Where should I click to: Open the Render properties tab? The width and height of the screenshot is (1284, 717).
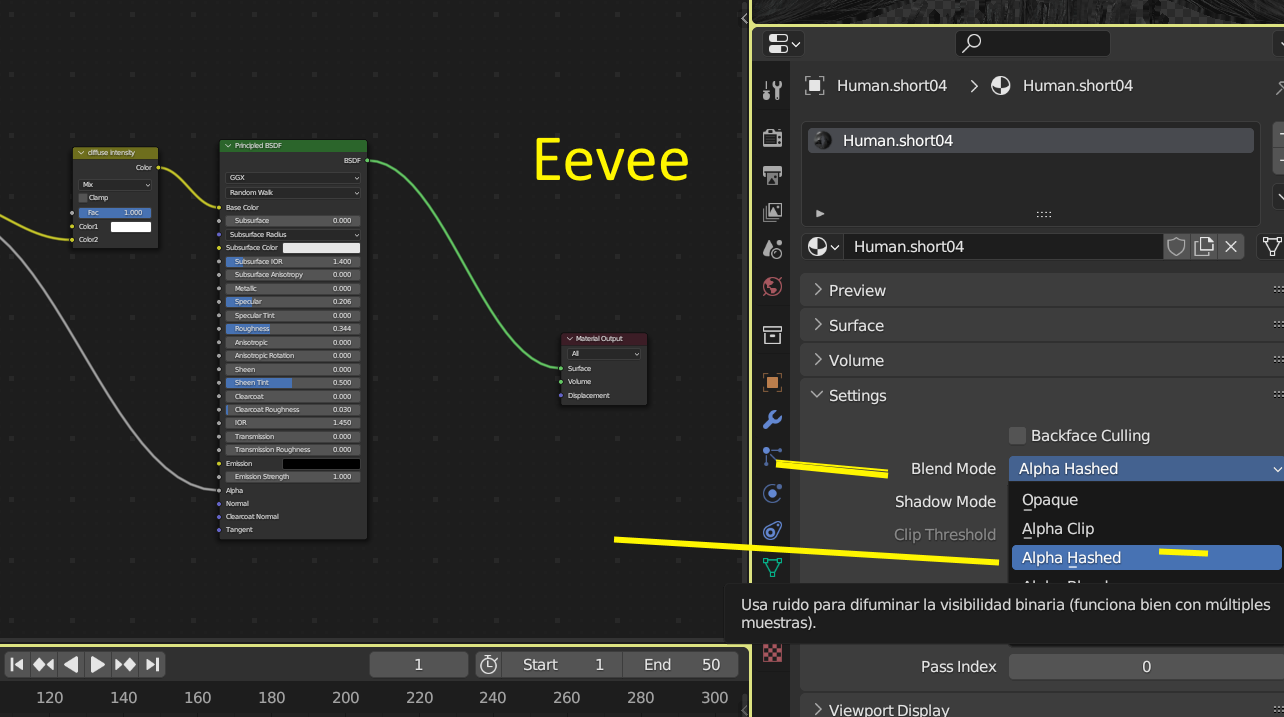coord(772,137)
